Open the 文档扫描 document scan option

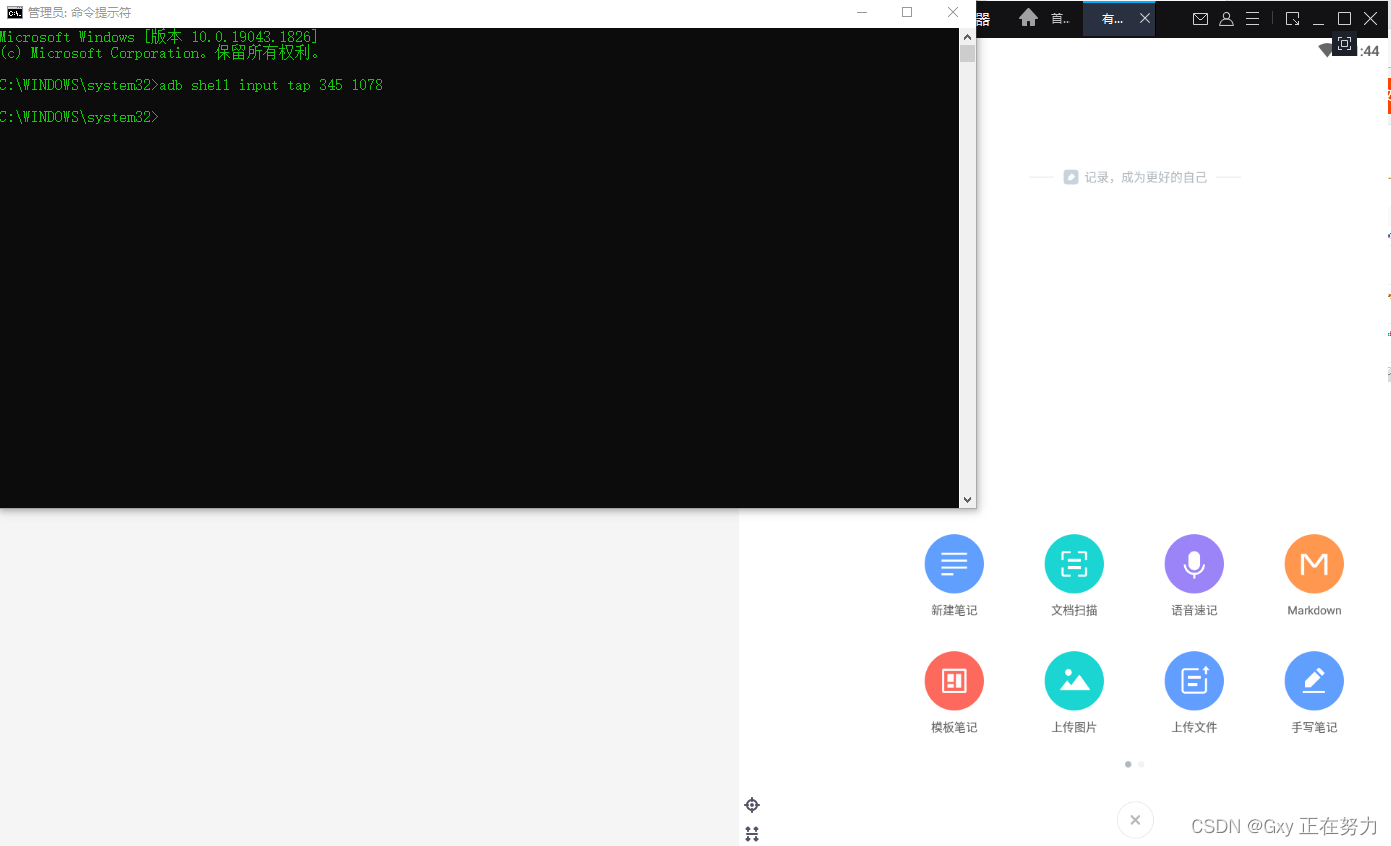click(1074, 564)
